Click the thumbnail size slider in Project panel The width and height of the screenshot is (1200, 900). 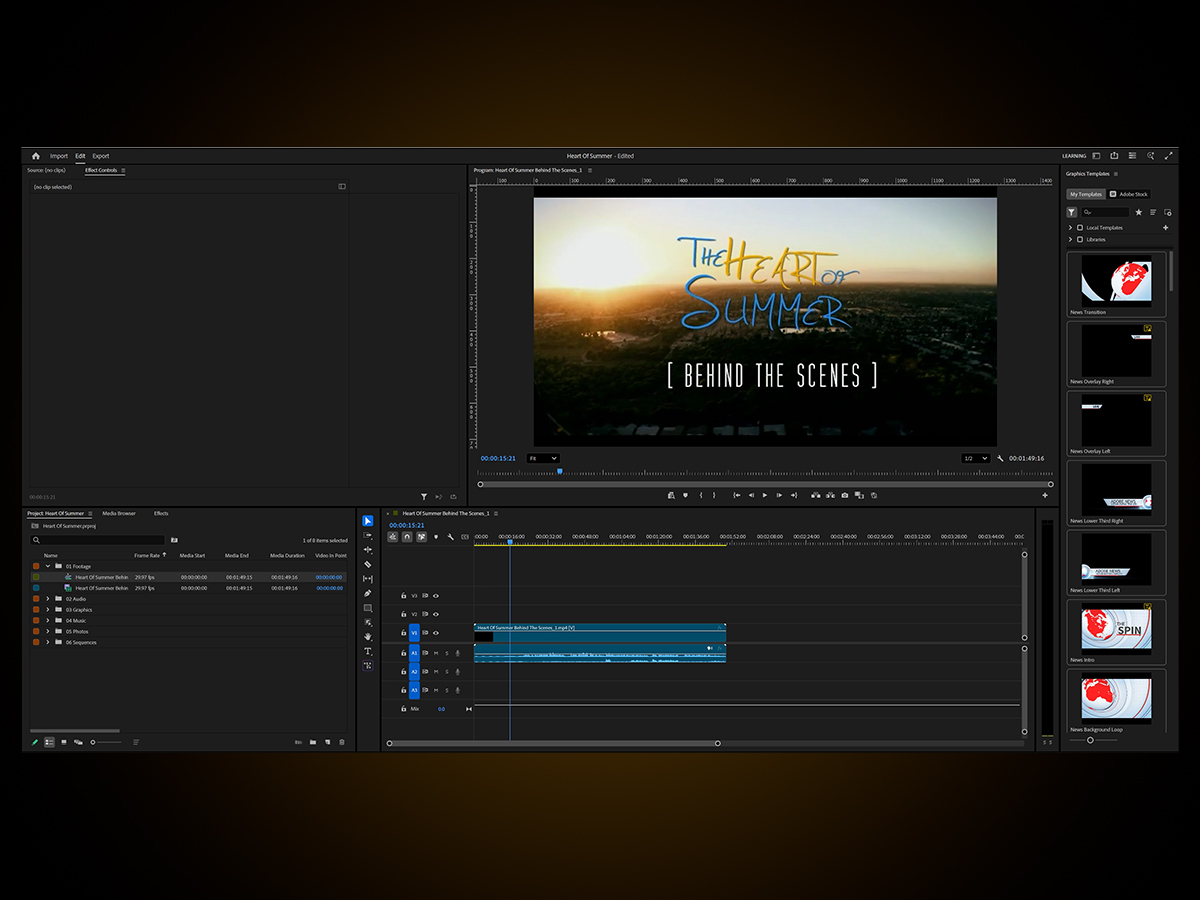[93, 742]
